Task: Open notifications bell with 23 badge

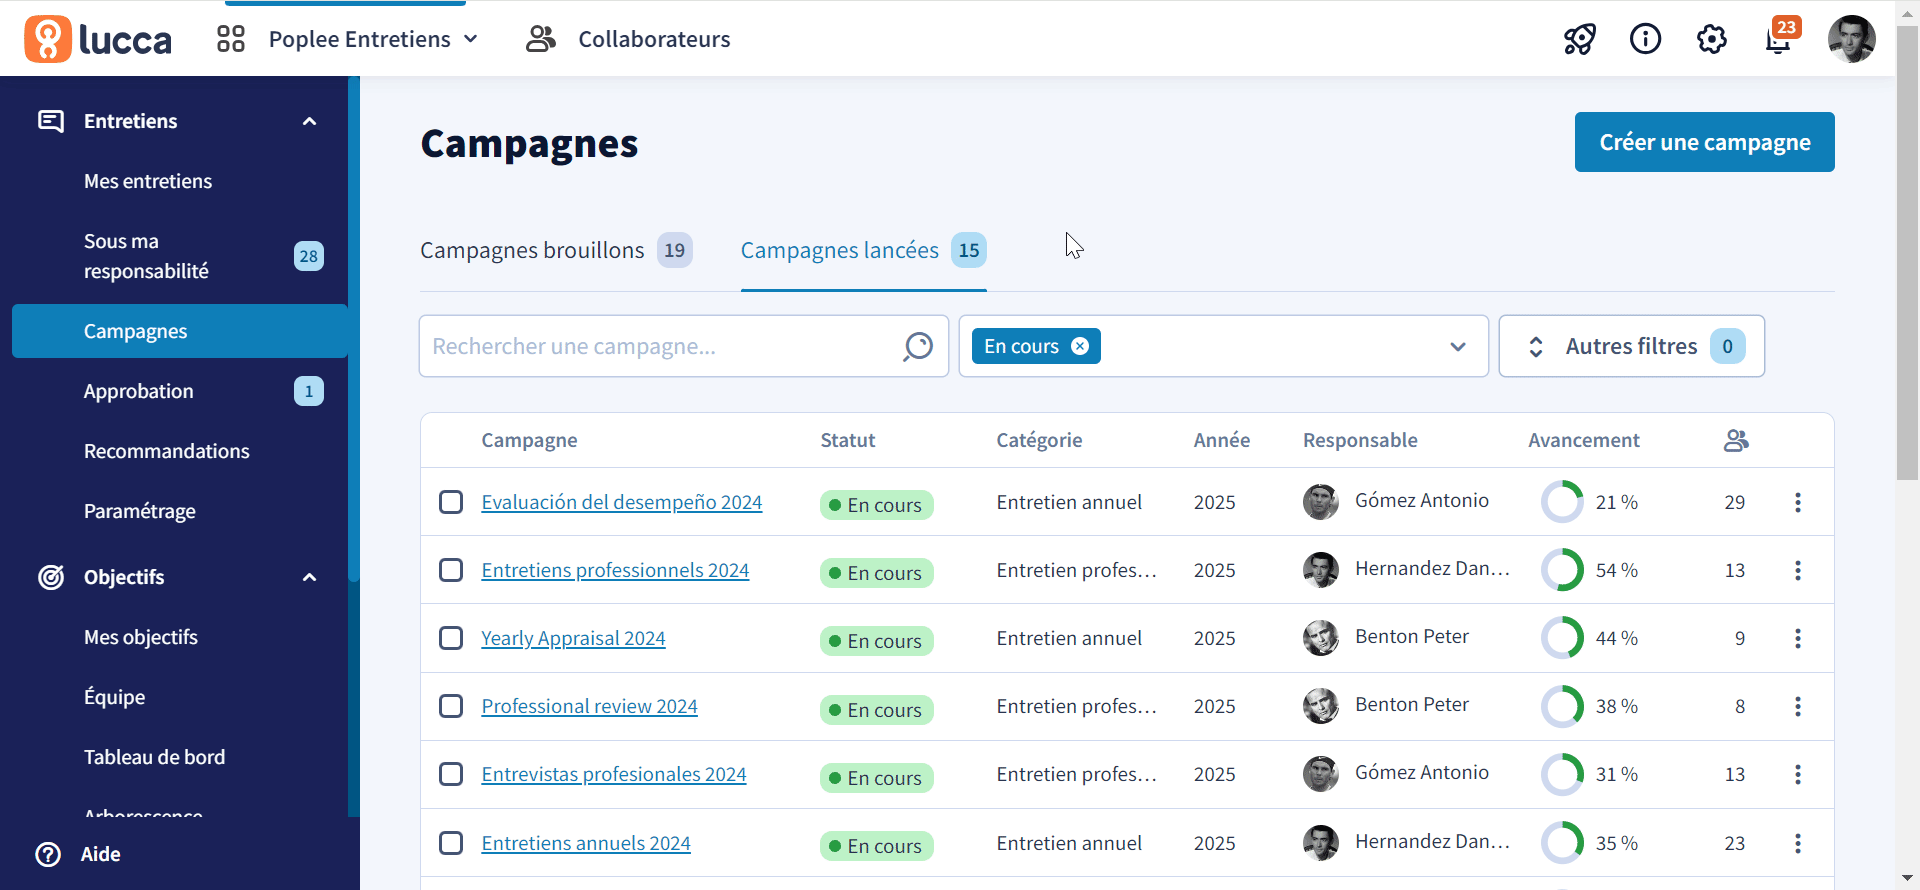Action: (1779, 38)
